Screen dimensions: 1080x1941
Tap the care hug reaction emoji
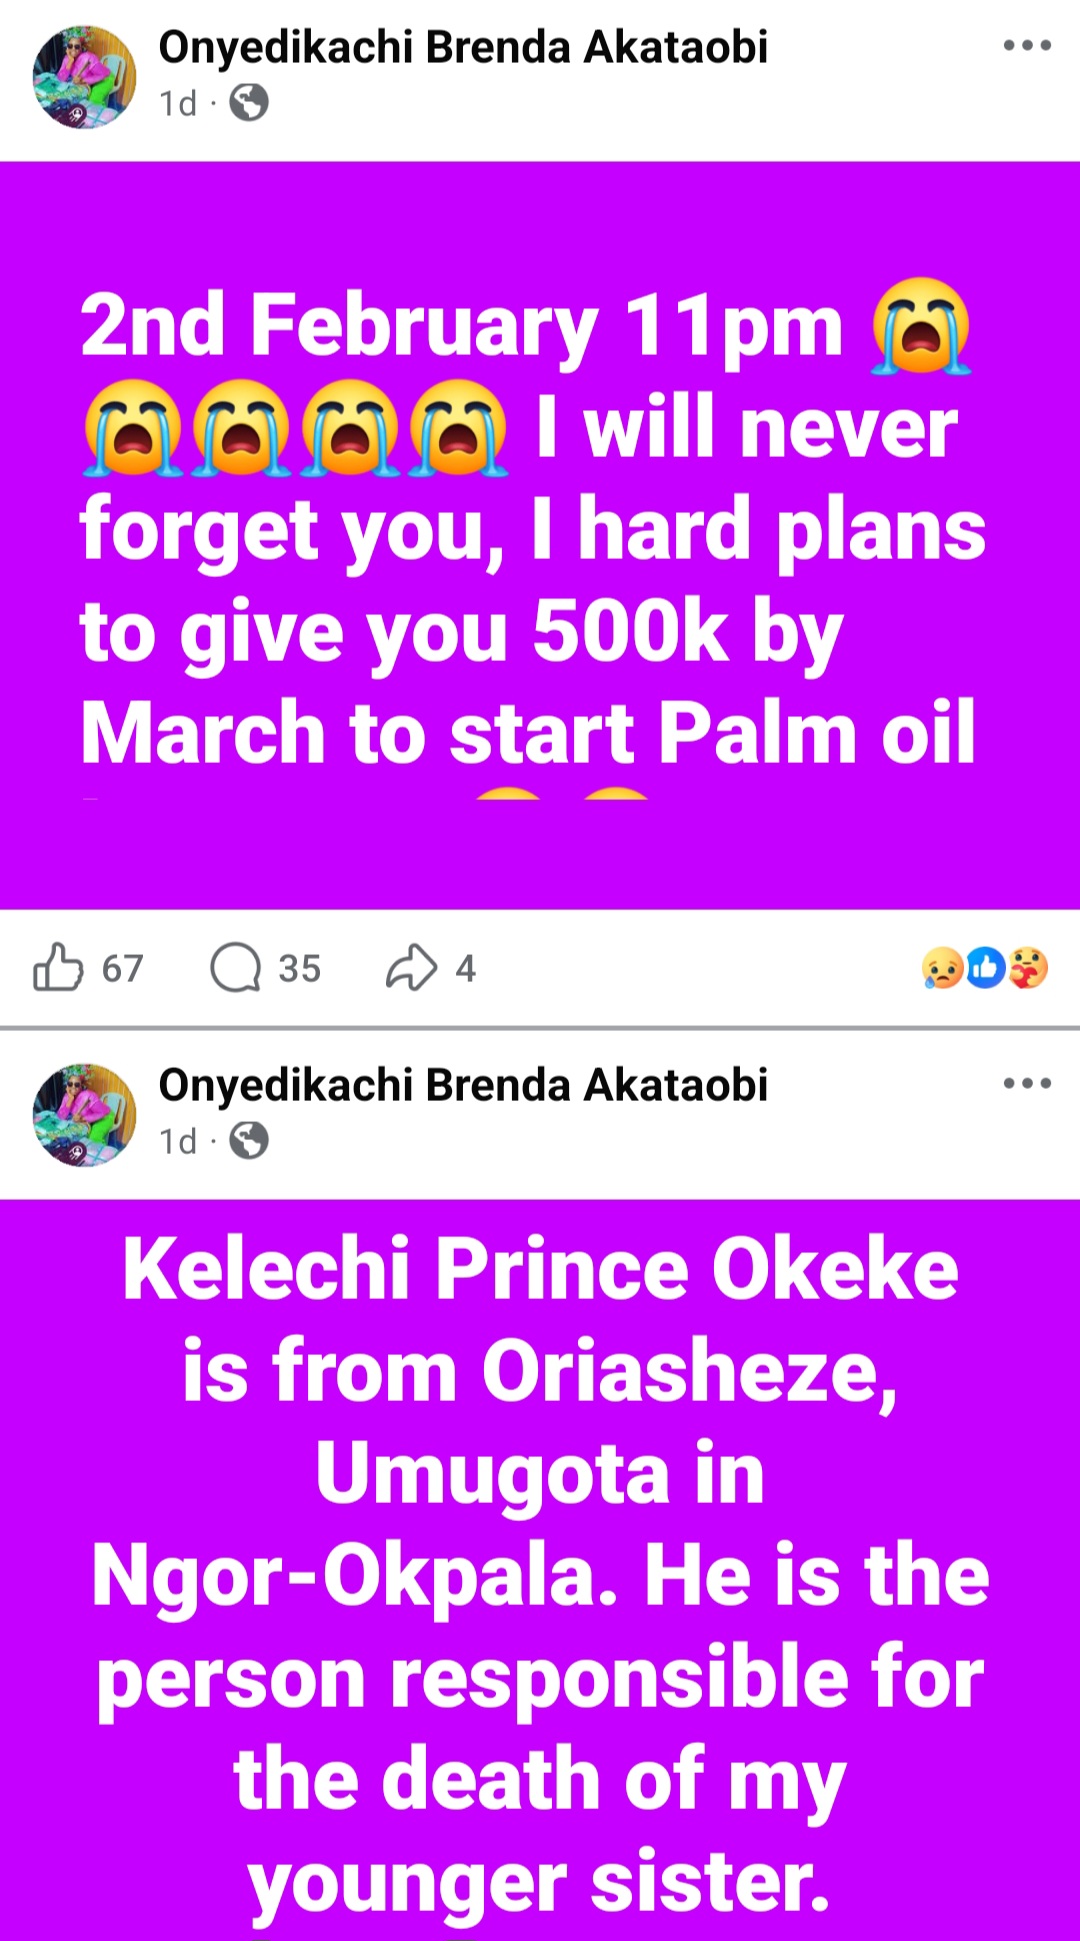1028,967
